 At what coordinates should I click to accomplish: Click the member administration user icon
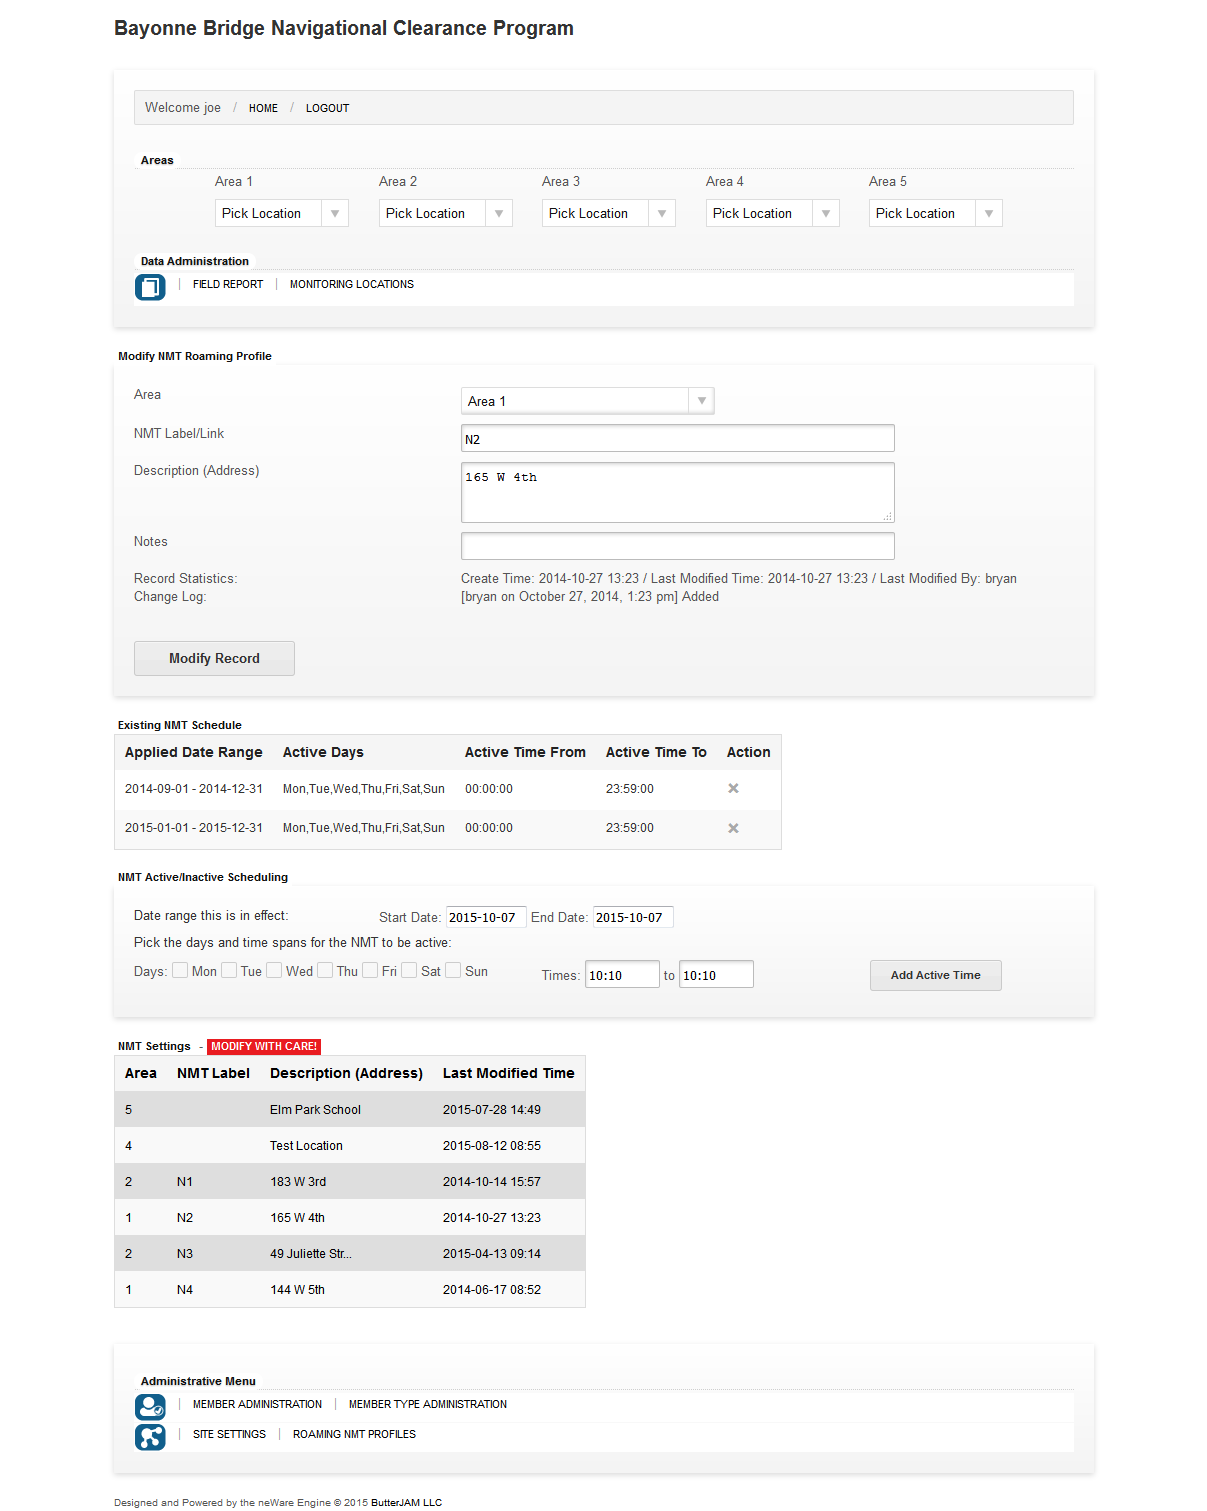tap(150, 1407)
